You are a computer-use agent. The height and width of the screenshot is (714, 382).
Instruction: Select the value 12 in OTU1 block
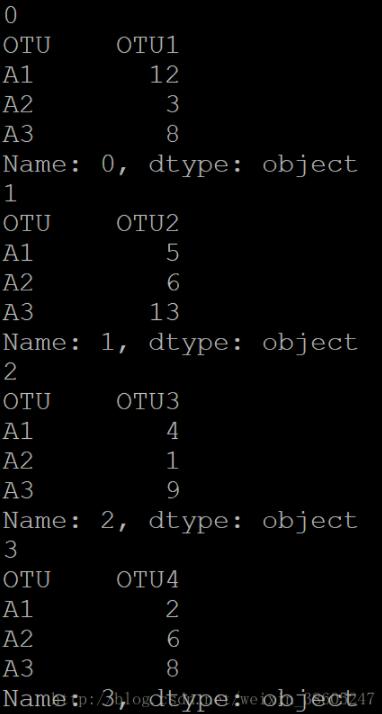click(164, 75)
